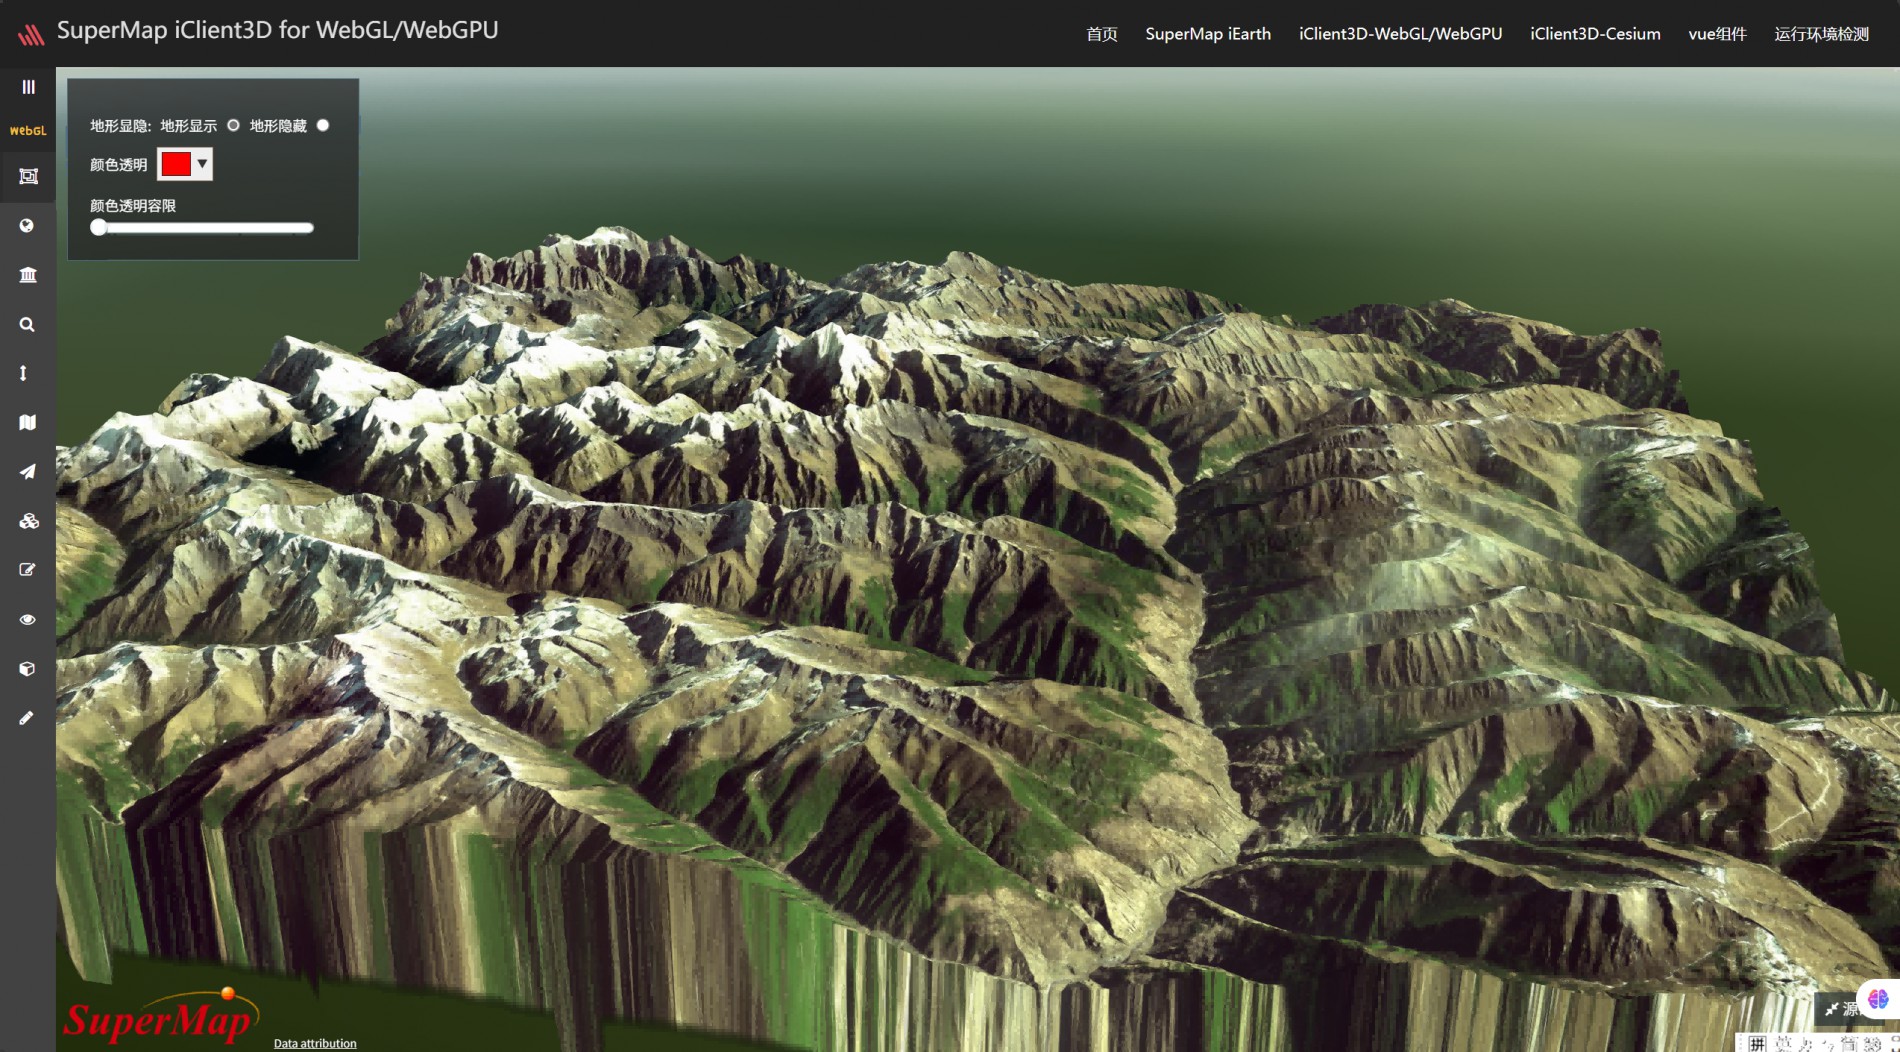The width and height of the screenshot is (1900, 1052).
Task: Go to 首页 in top navigation
Action: pos(1101,34)
